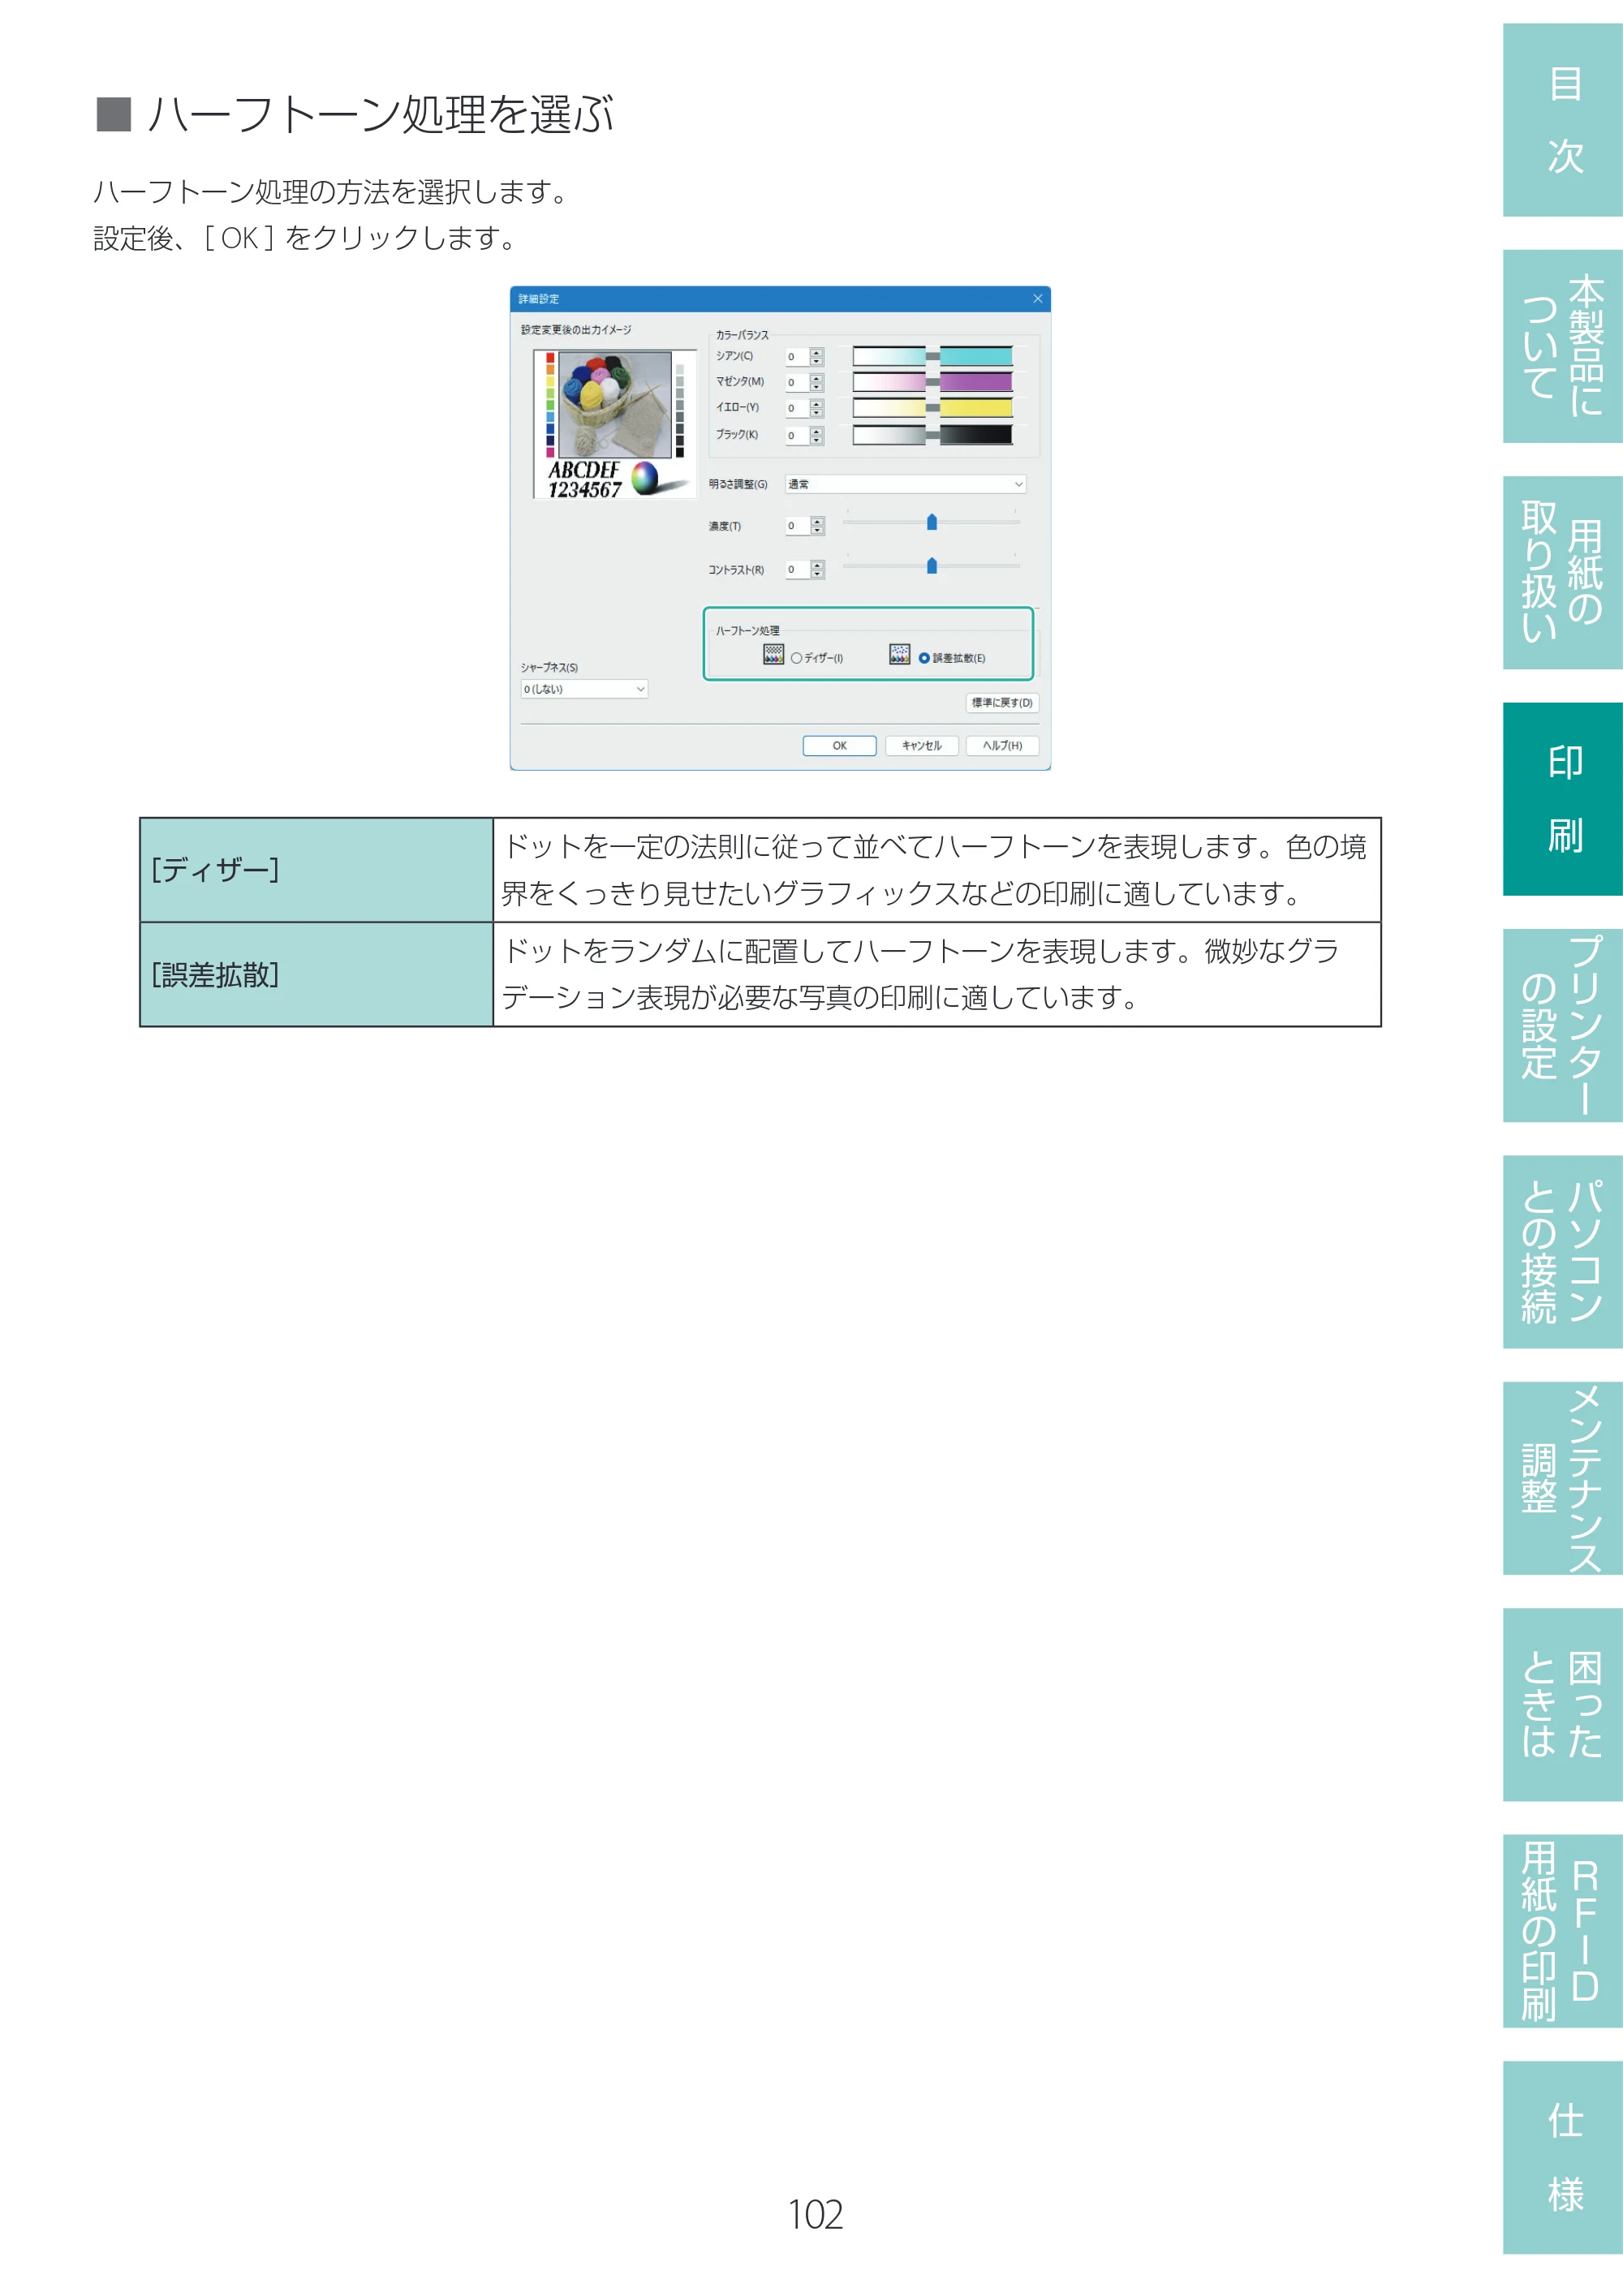This screenshot has width=1623, height=2296.
Task: Click the [ディザー] table cell
Action: pyautogui.click(x=316, y=870)
